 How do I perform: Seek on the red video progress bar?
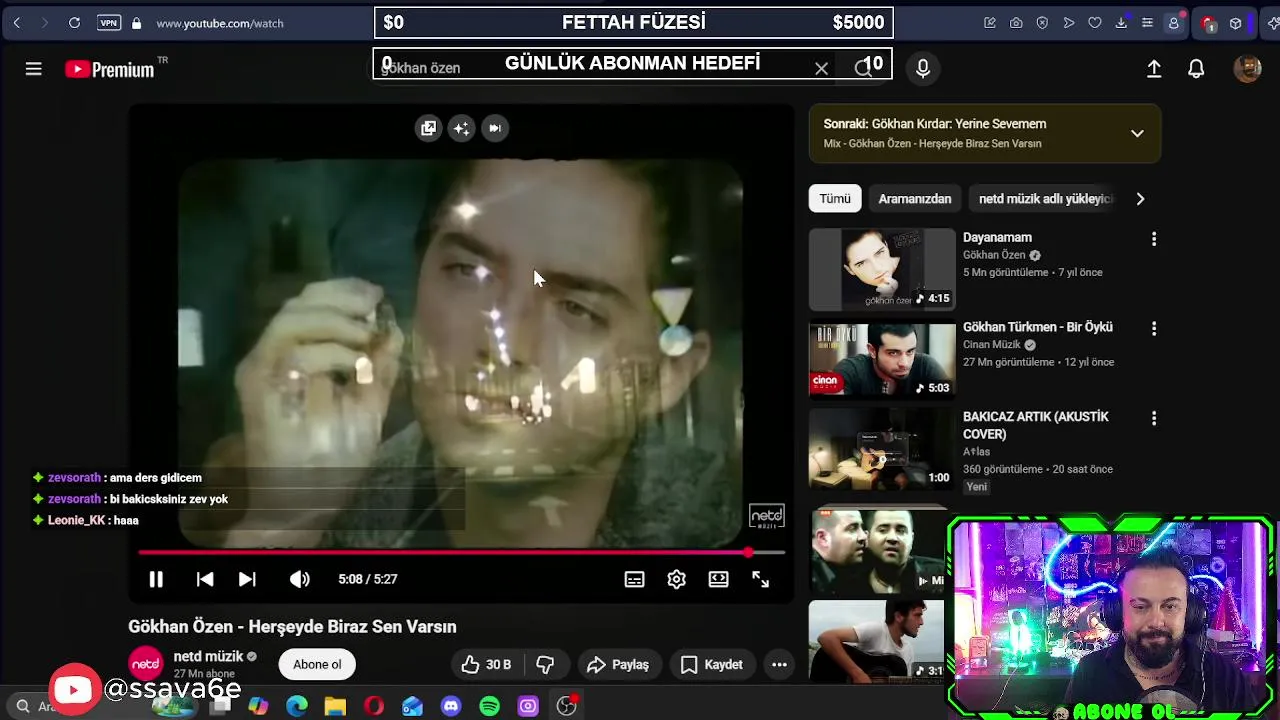(461, 552)
